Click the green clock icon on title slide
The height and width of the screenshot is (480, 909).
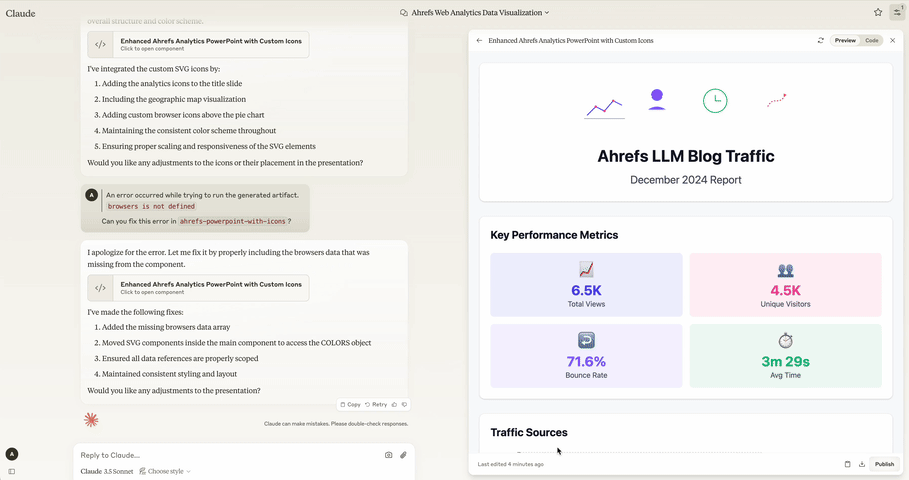[x=715, y=101]
